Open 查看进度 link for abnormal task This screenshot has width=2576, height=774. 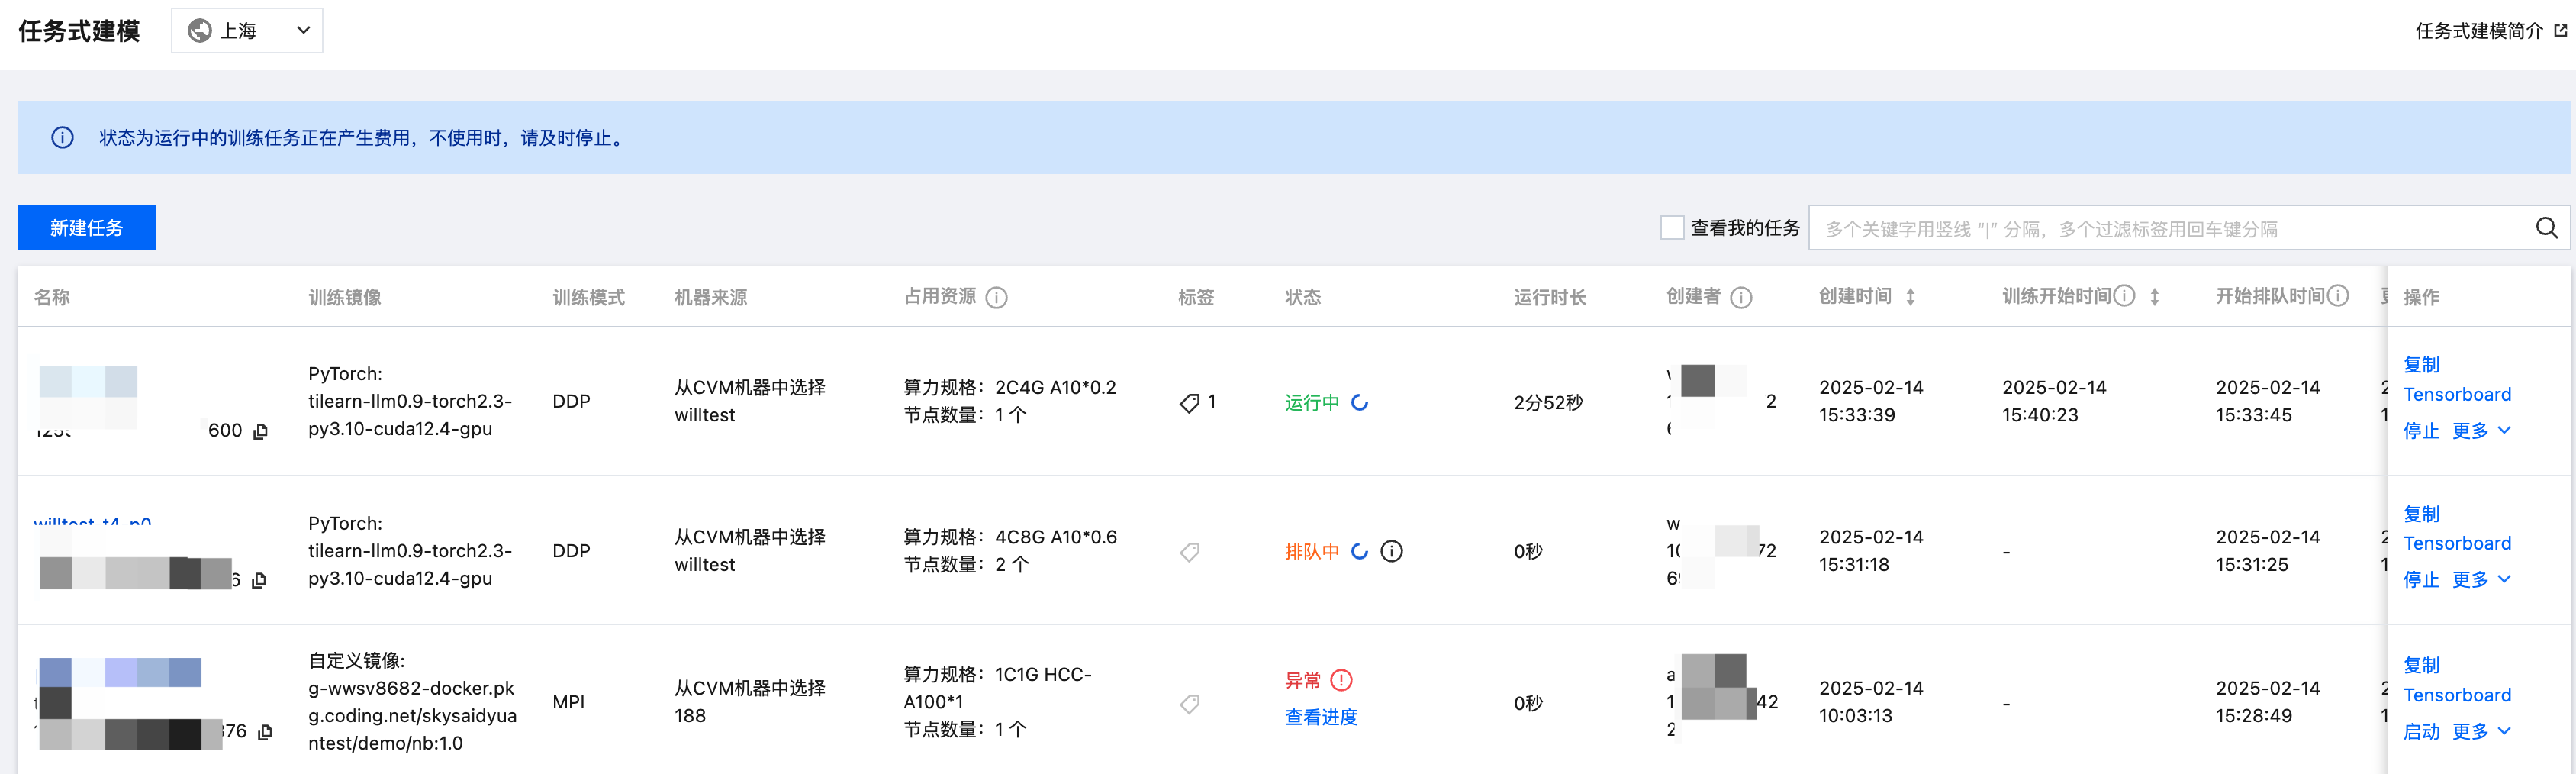[x=1321, y=717]
